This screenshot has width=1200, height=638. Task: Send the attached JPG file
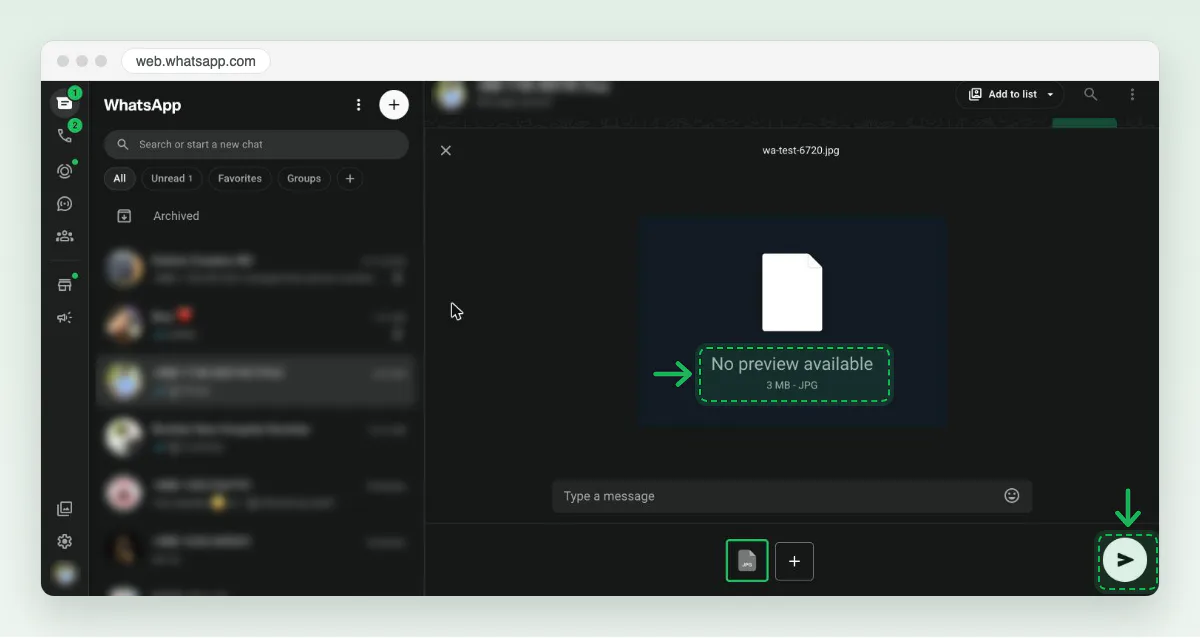tap(1125, 560)
